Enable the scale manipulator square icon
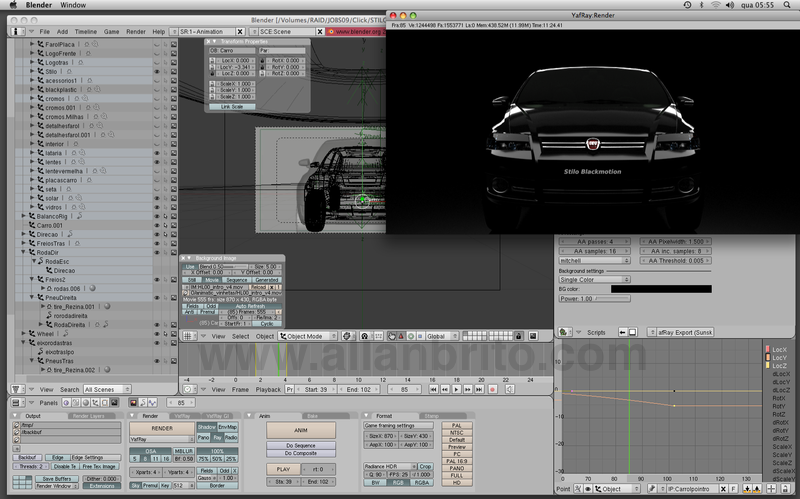 pos(420,336)
